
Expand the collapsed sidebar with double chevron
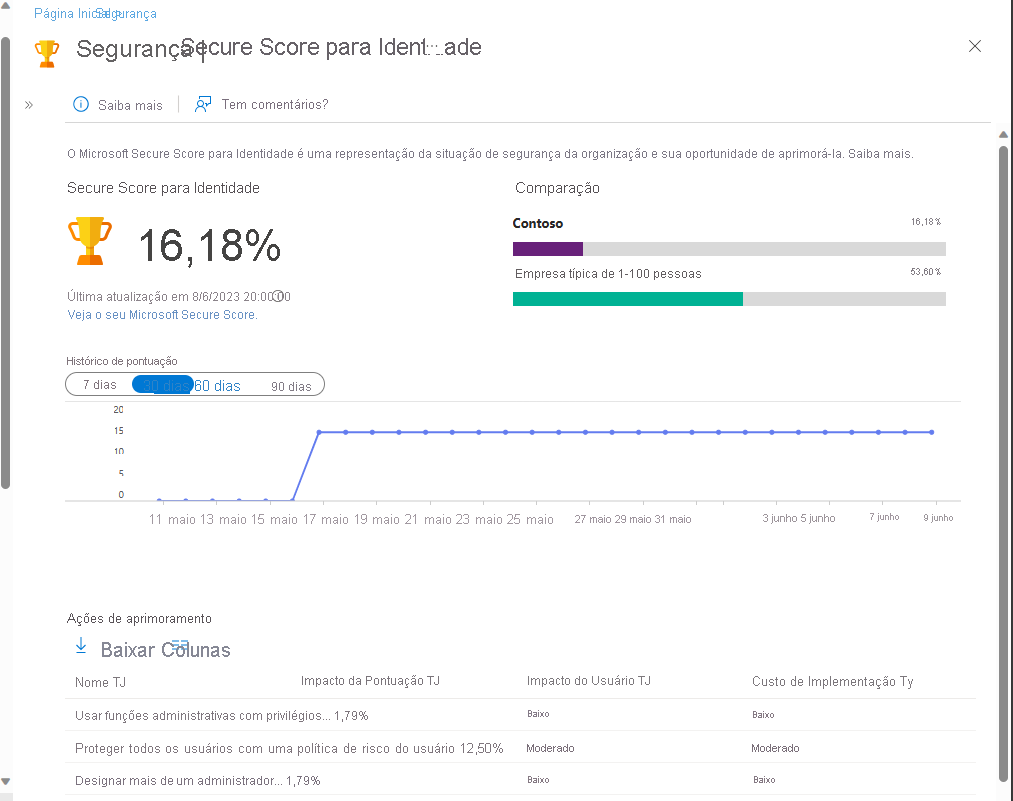(28, 105)
